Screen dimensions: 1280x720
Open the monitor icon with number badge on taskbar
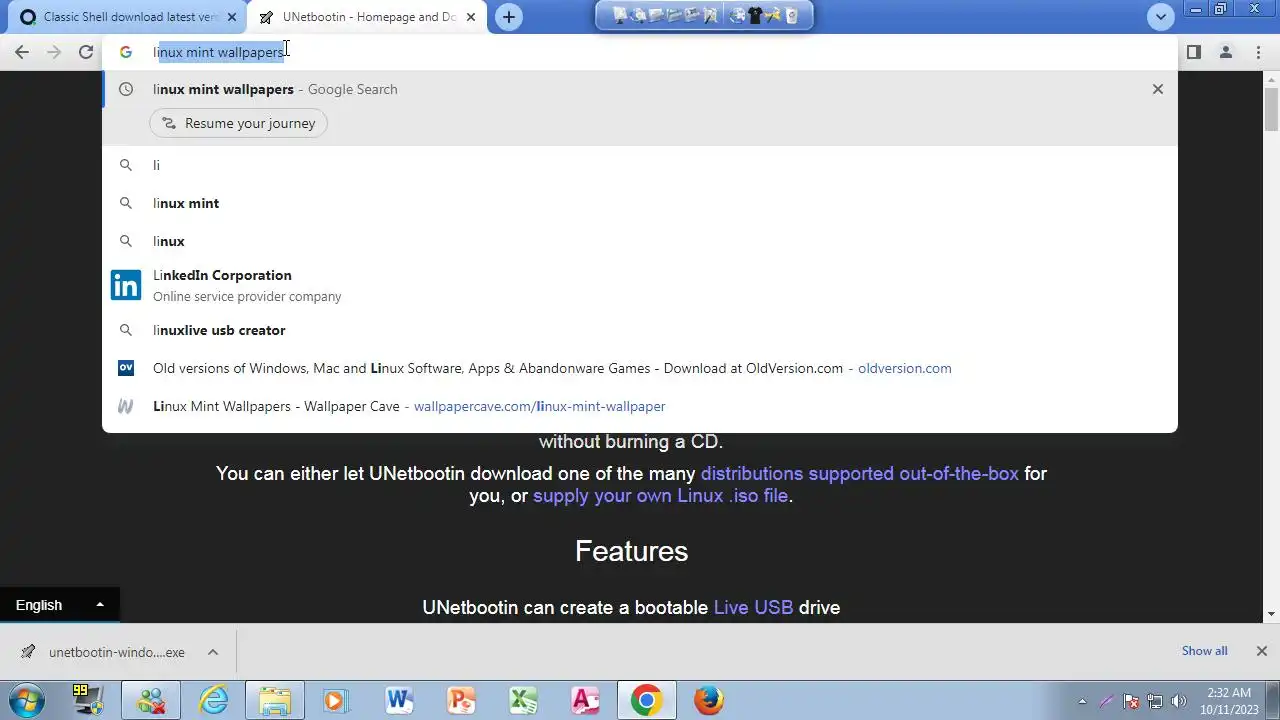click(x=89, y=700)
